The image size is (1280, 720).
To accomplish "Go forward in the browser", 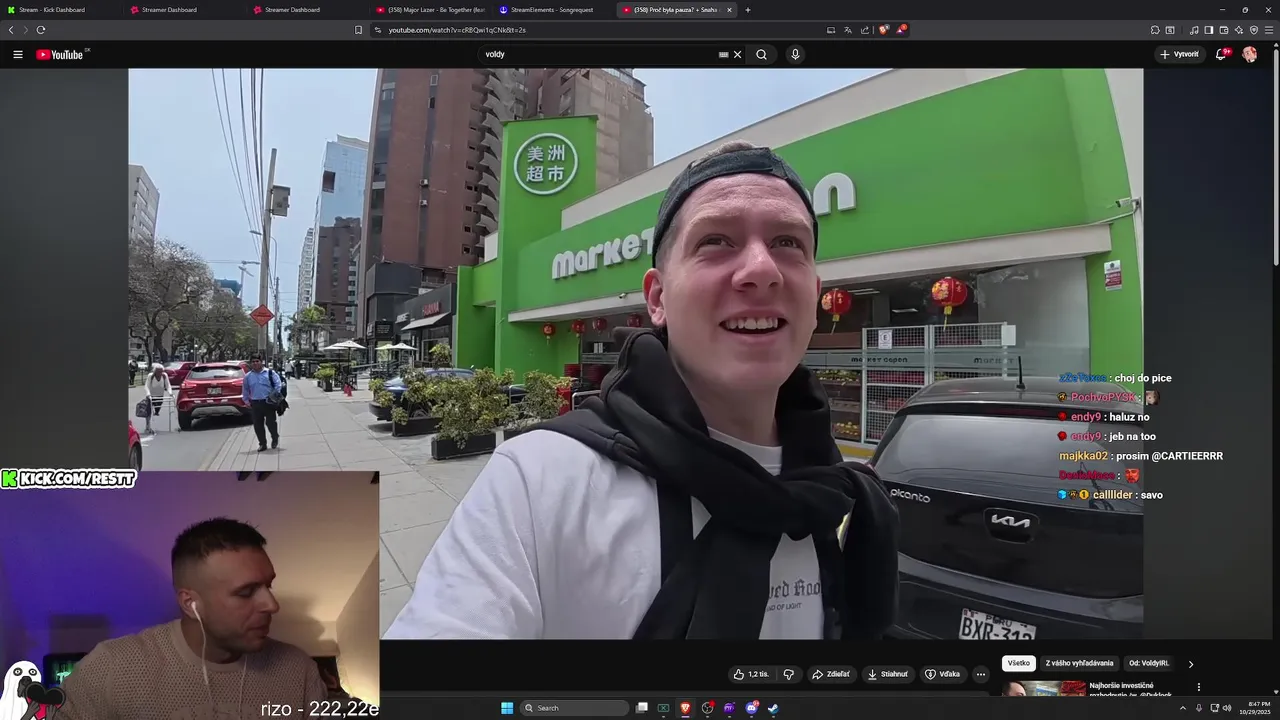I will click(x=25, y=30).
